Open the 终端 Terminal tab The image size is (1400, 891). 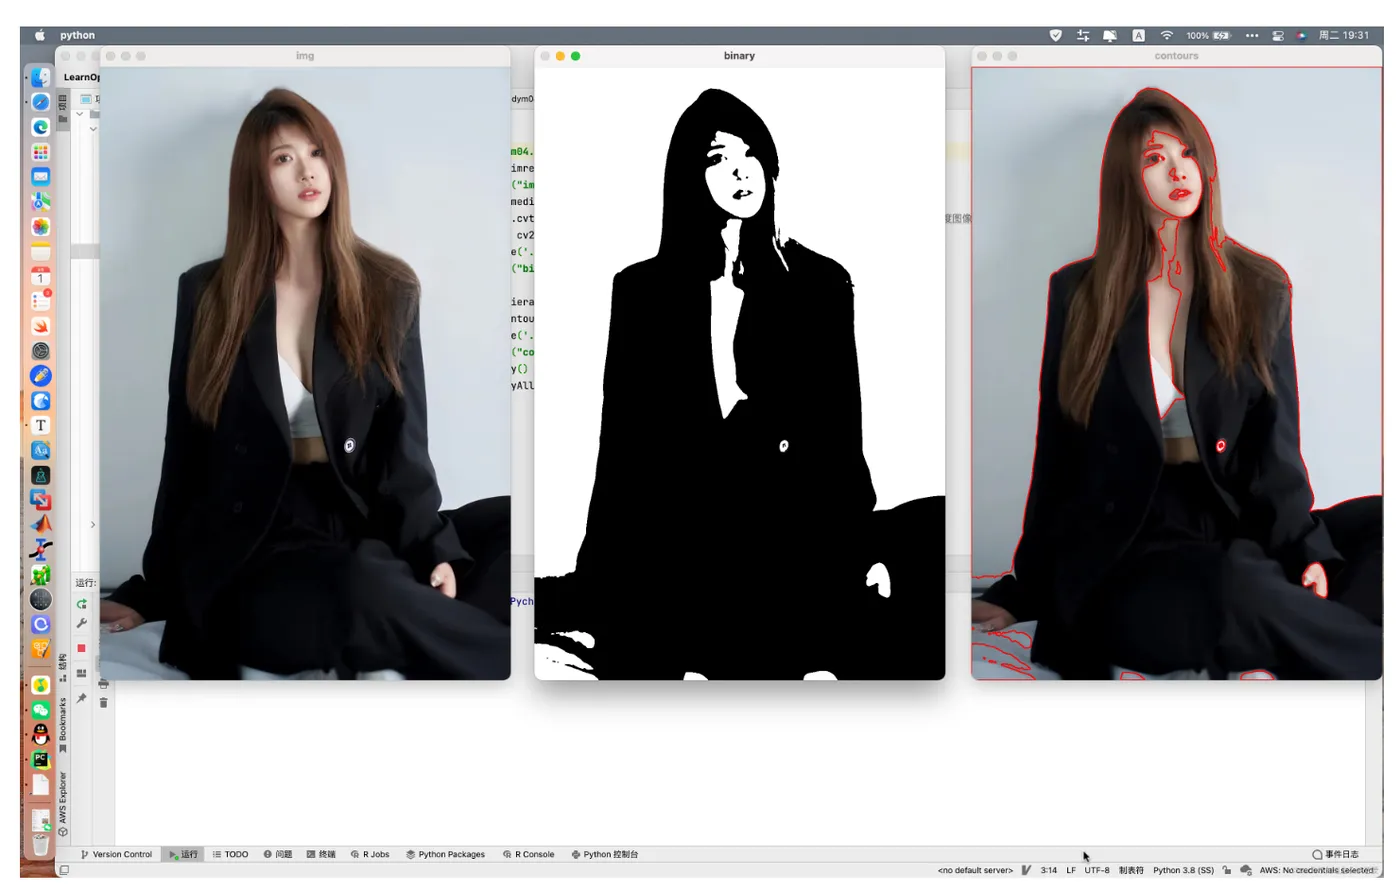tap(321, 855)
